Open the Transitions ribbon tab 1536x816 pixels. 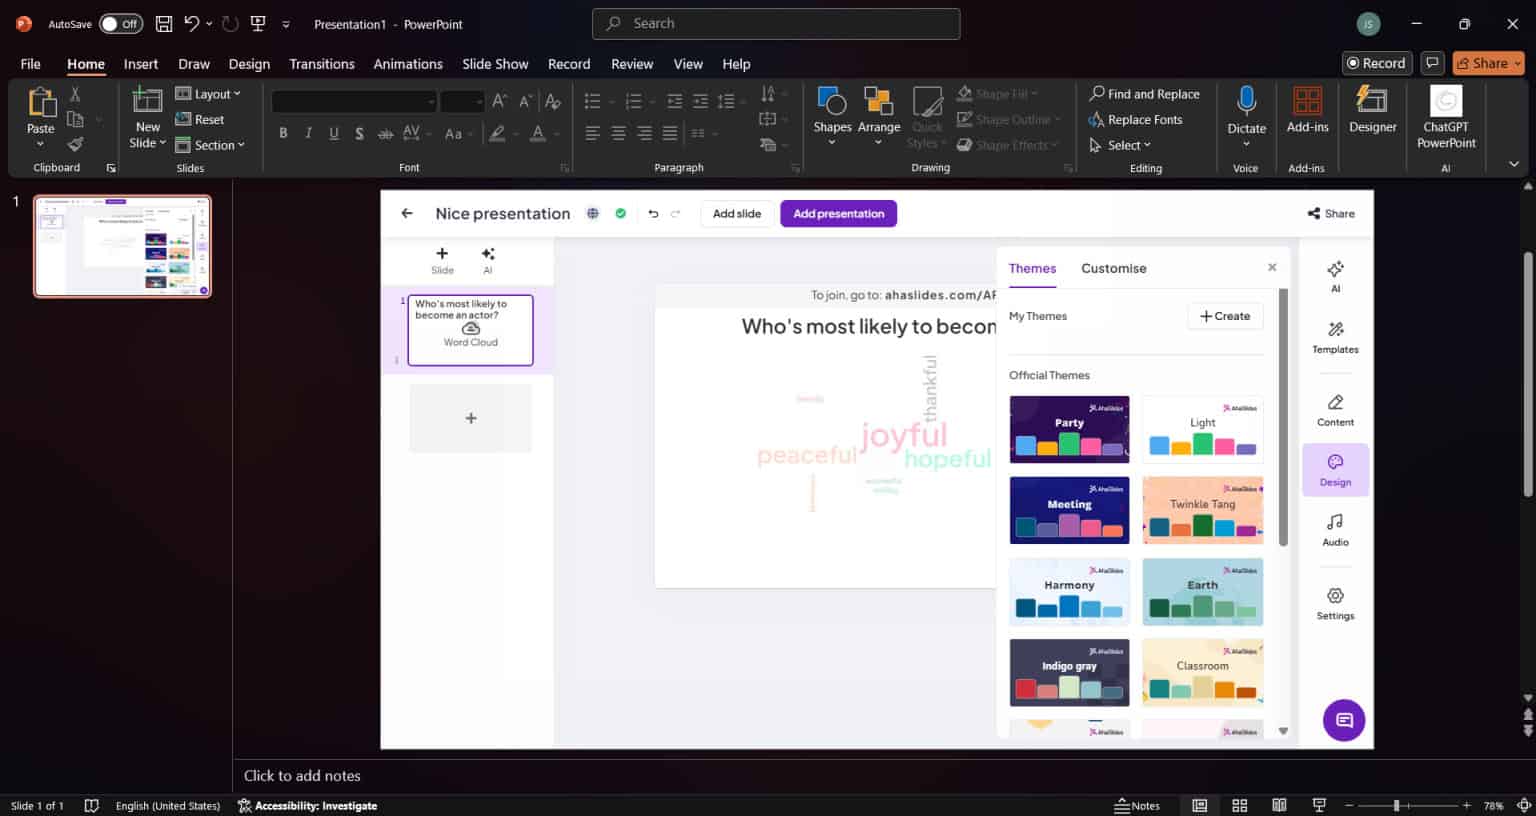tap(321, 64)
